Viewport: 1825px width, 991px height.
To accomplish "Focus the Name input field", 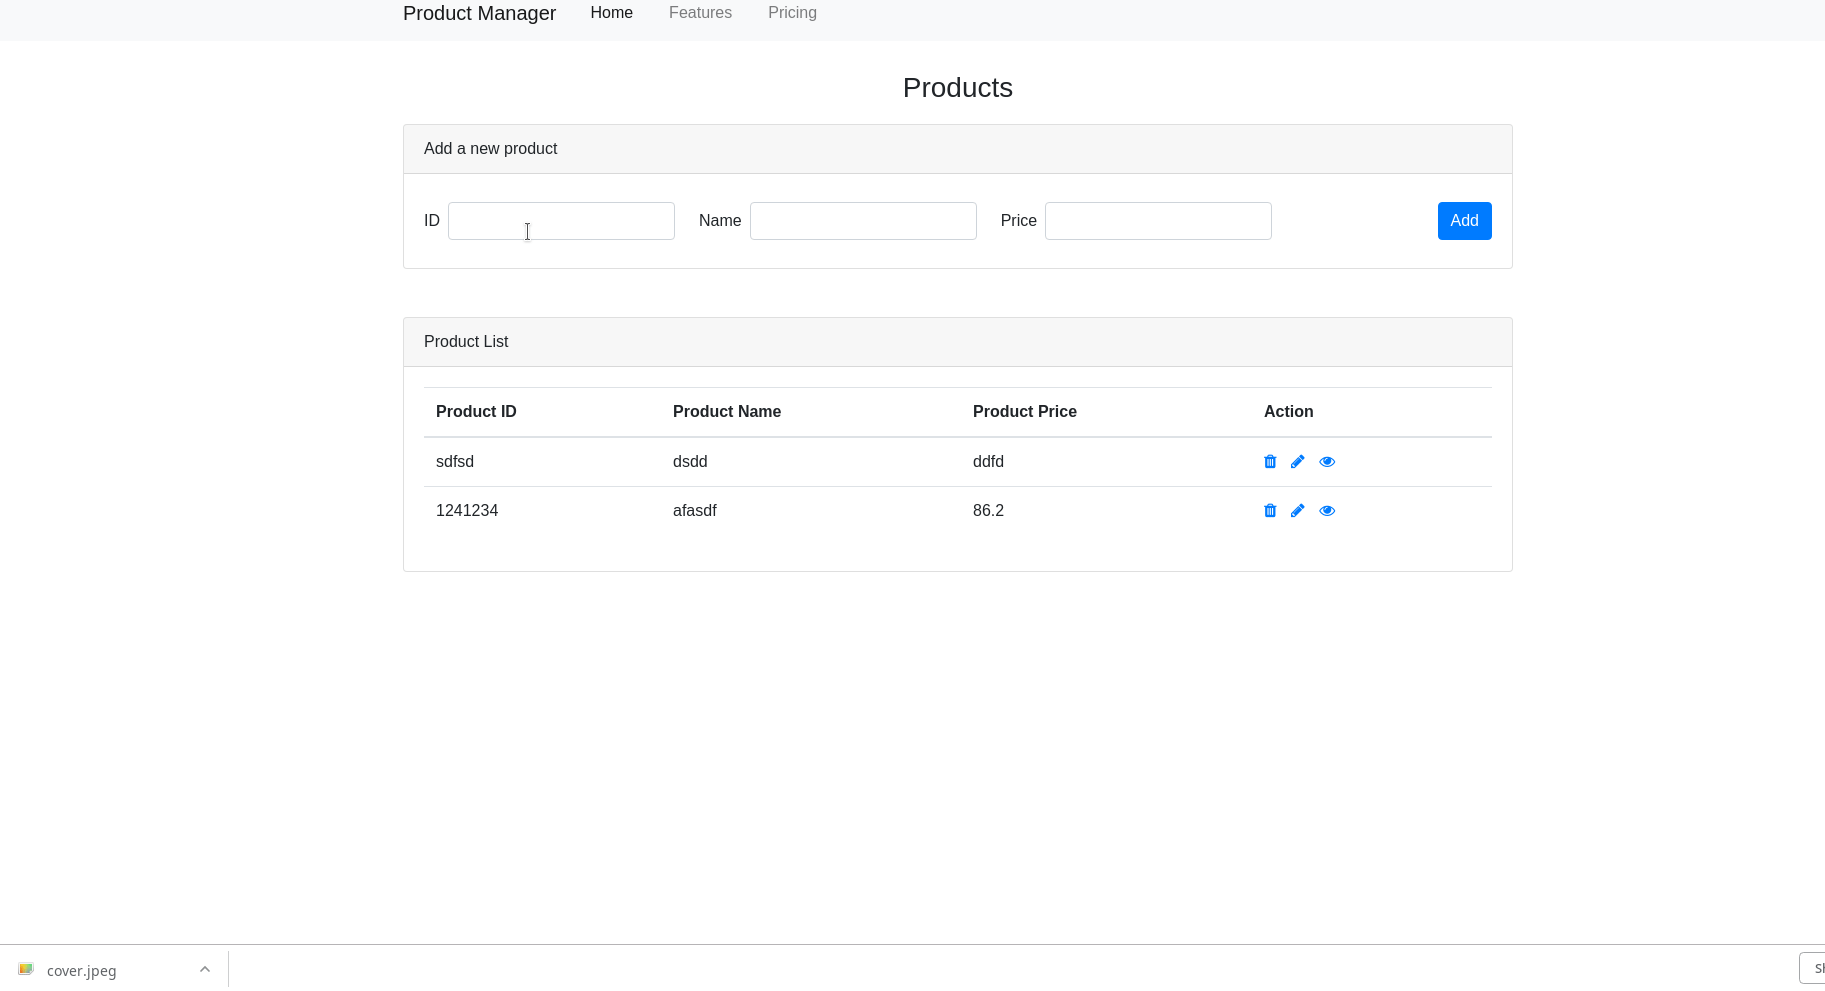I will pyautogui.click(x=863, y=221).
